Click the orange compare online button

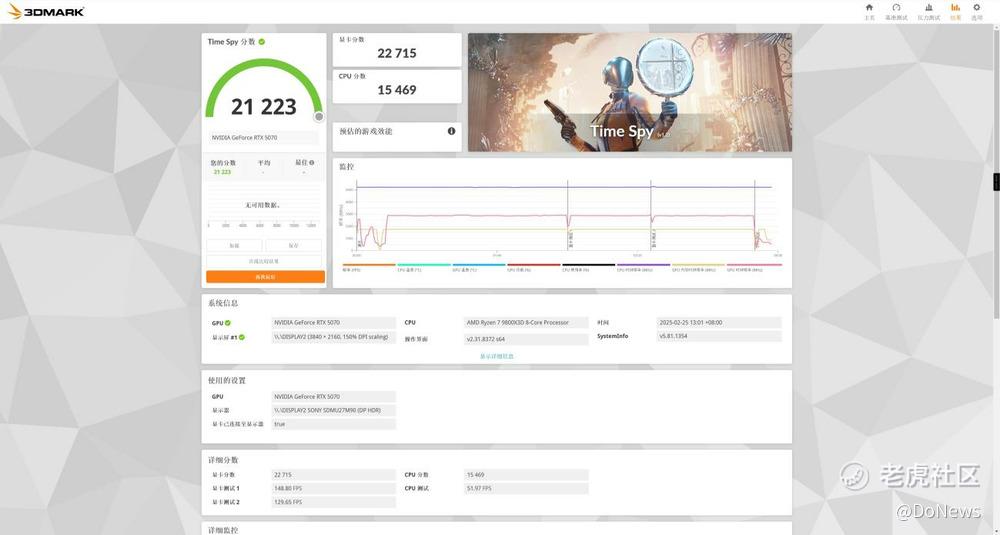265,277
